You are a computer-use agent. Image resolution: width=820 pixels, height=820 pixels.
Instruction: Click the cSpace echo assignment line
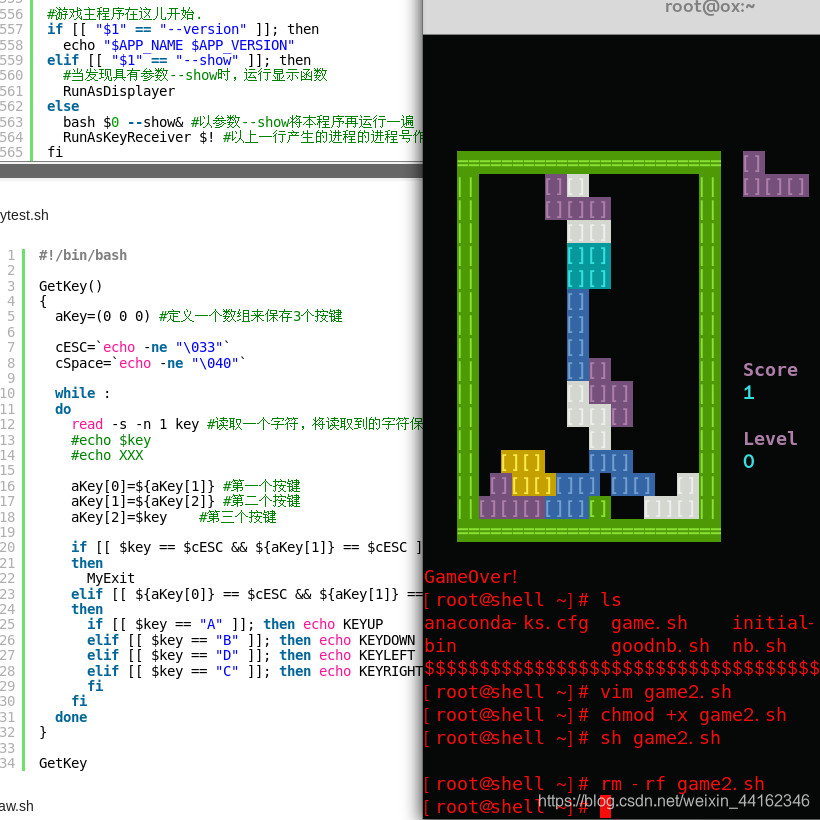tap(150, 363)
